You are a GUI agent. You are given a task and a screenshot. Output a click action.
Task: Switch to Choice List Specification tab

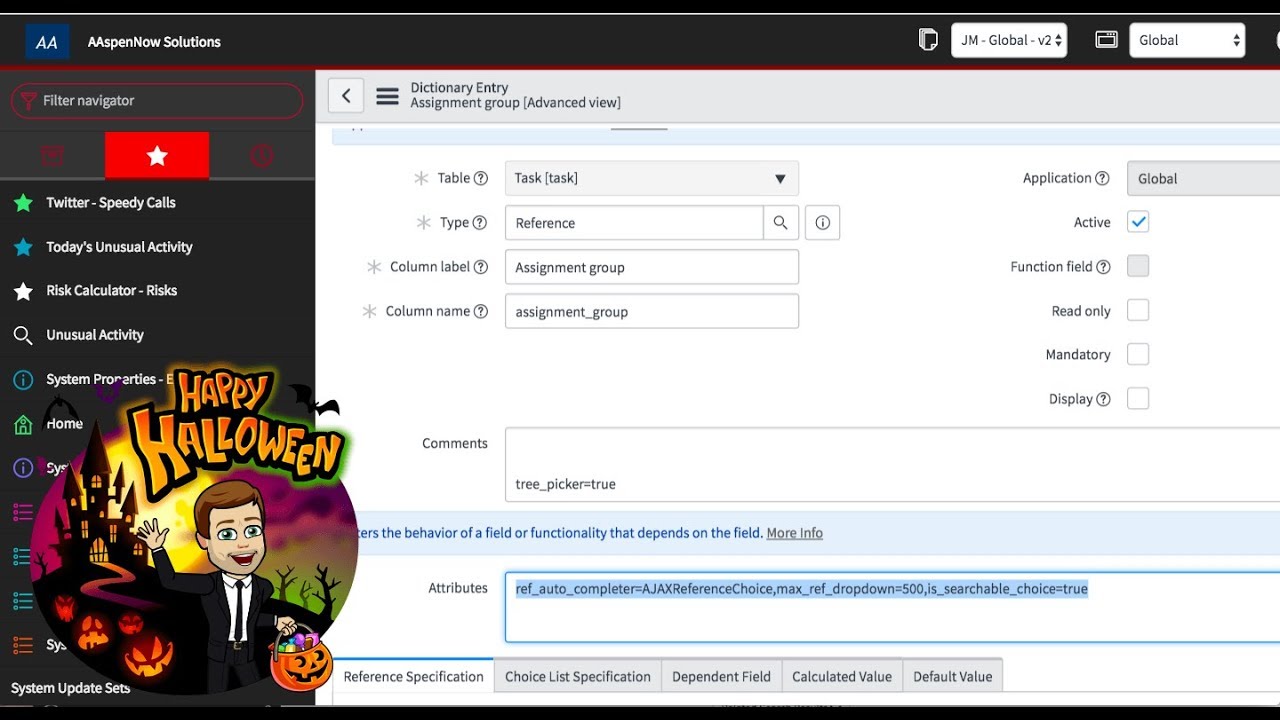(578, 676)
